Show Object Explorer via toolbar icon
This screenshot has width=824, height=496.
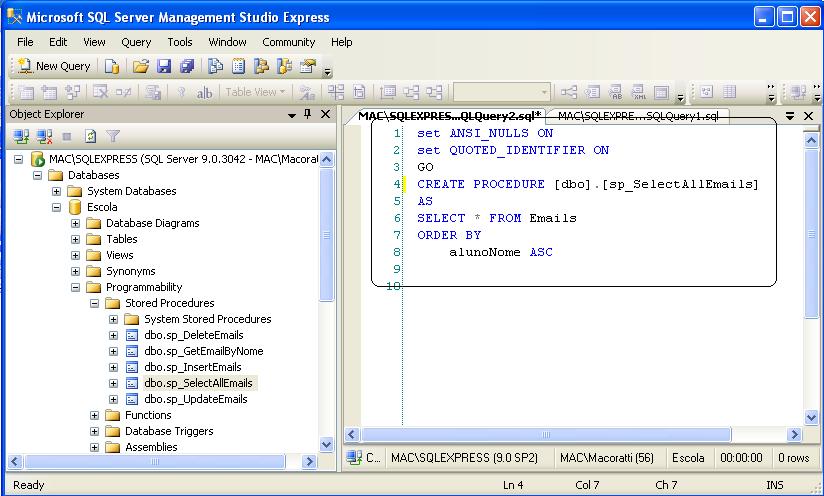pos(261,66)
